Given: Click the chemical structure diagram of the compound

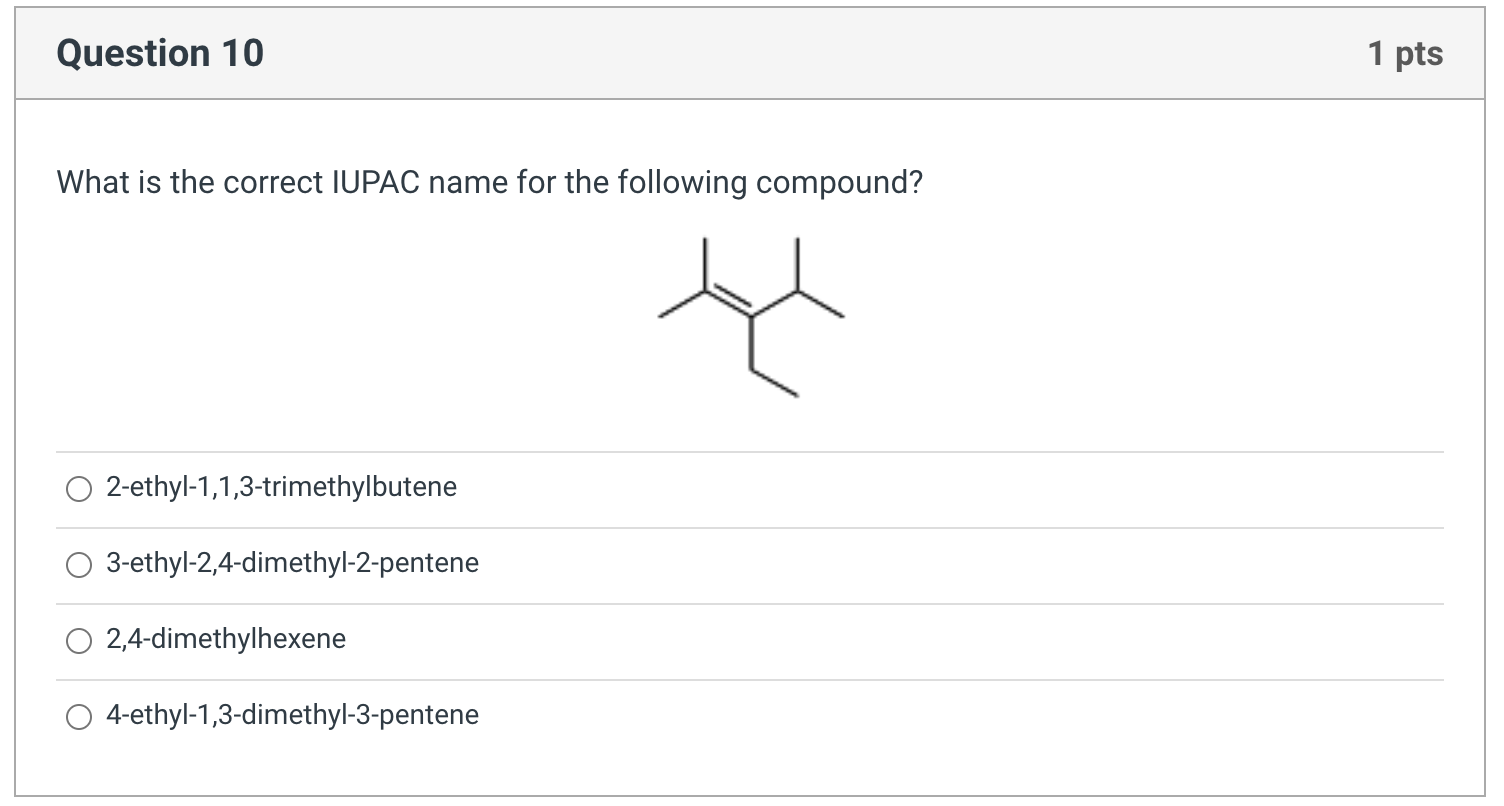Looking at the screenshot, I should [750, 315].
